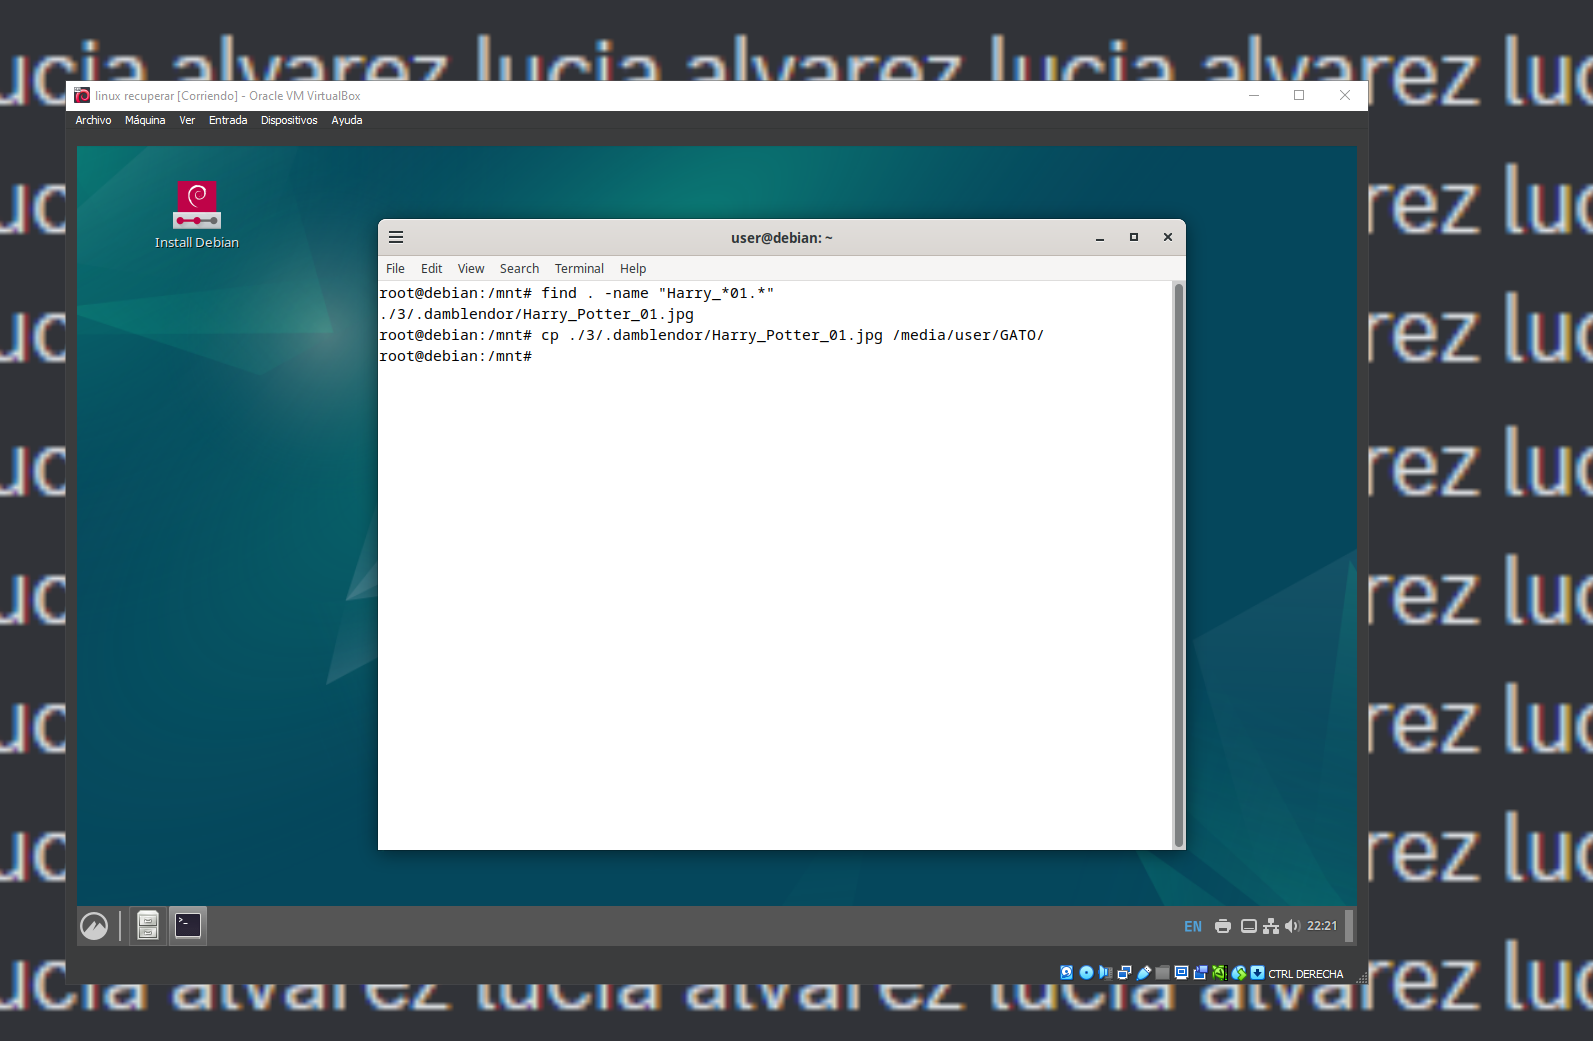Click the VirtualBox CPU/processor status icon
Screen dimensions: 1593x1041
(1220, 973)
